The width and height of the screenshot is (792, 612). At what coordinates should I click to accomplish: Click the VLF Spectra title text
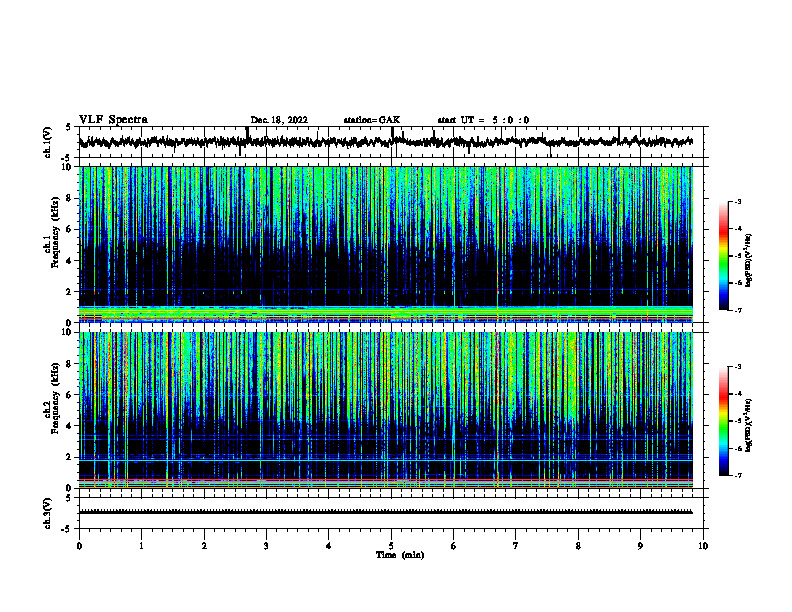113,120
